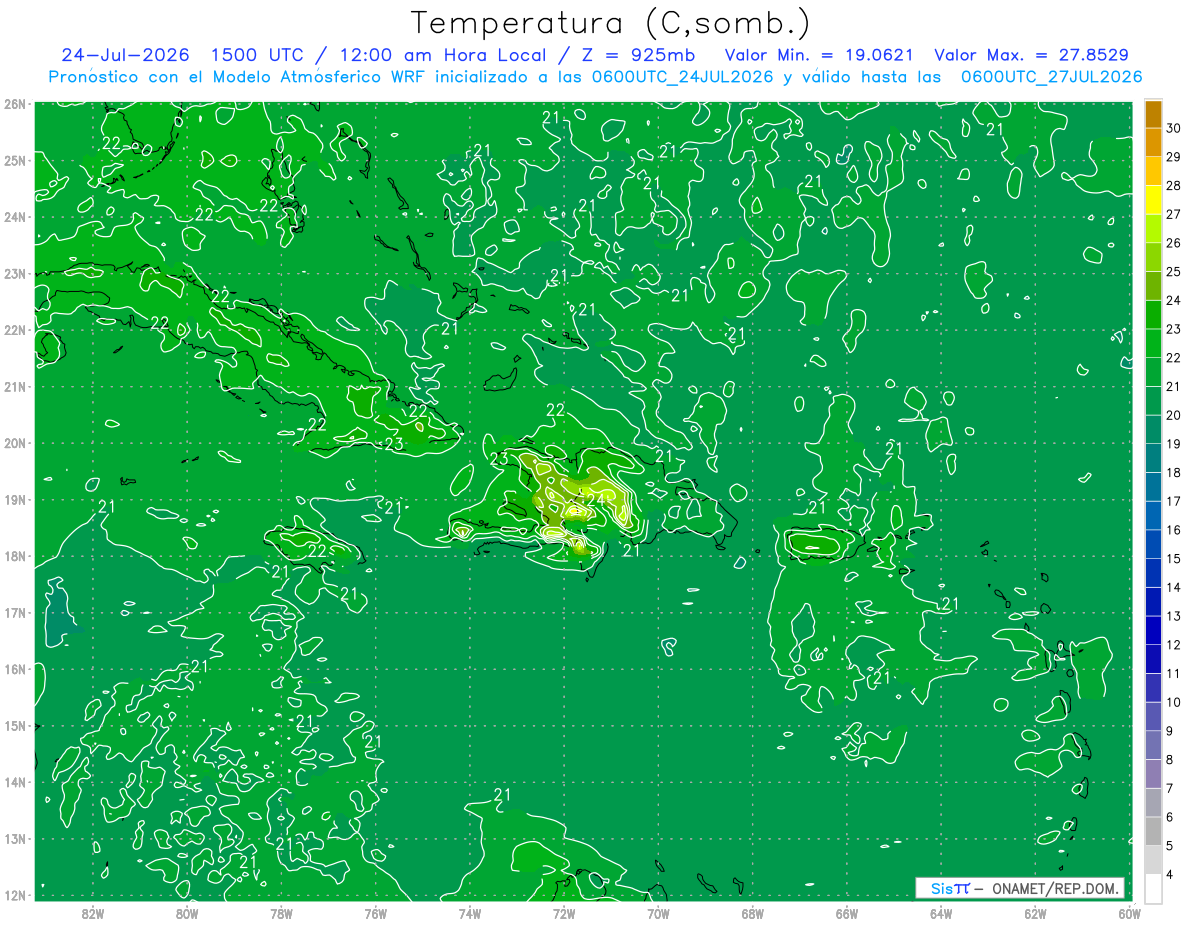This screenshot has height=927, width=1200.
Task: Click the '18N' latitude label
Action: coord(14,556)
